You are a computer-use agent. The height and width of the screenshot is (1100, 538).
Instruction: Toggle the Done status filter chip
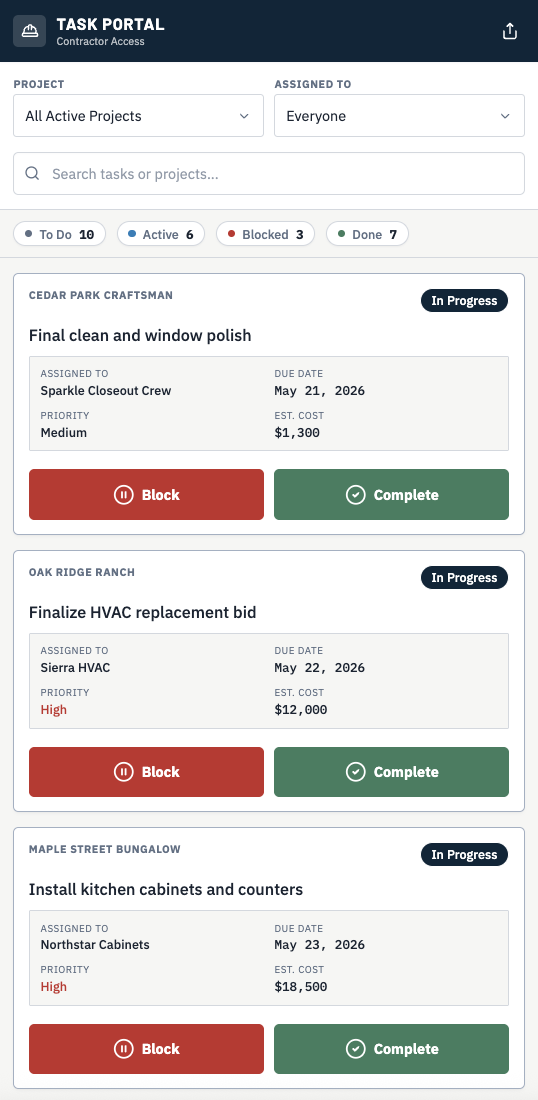367,234
